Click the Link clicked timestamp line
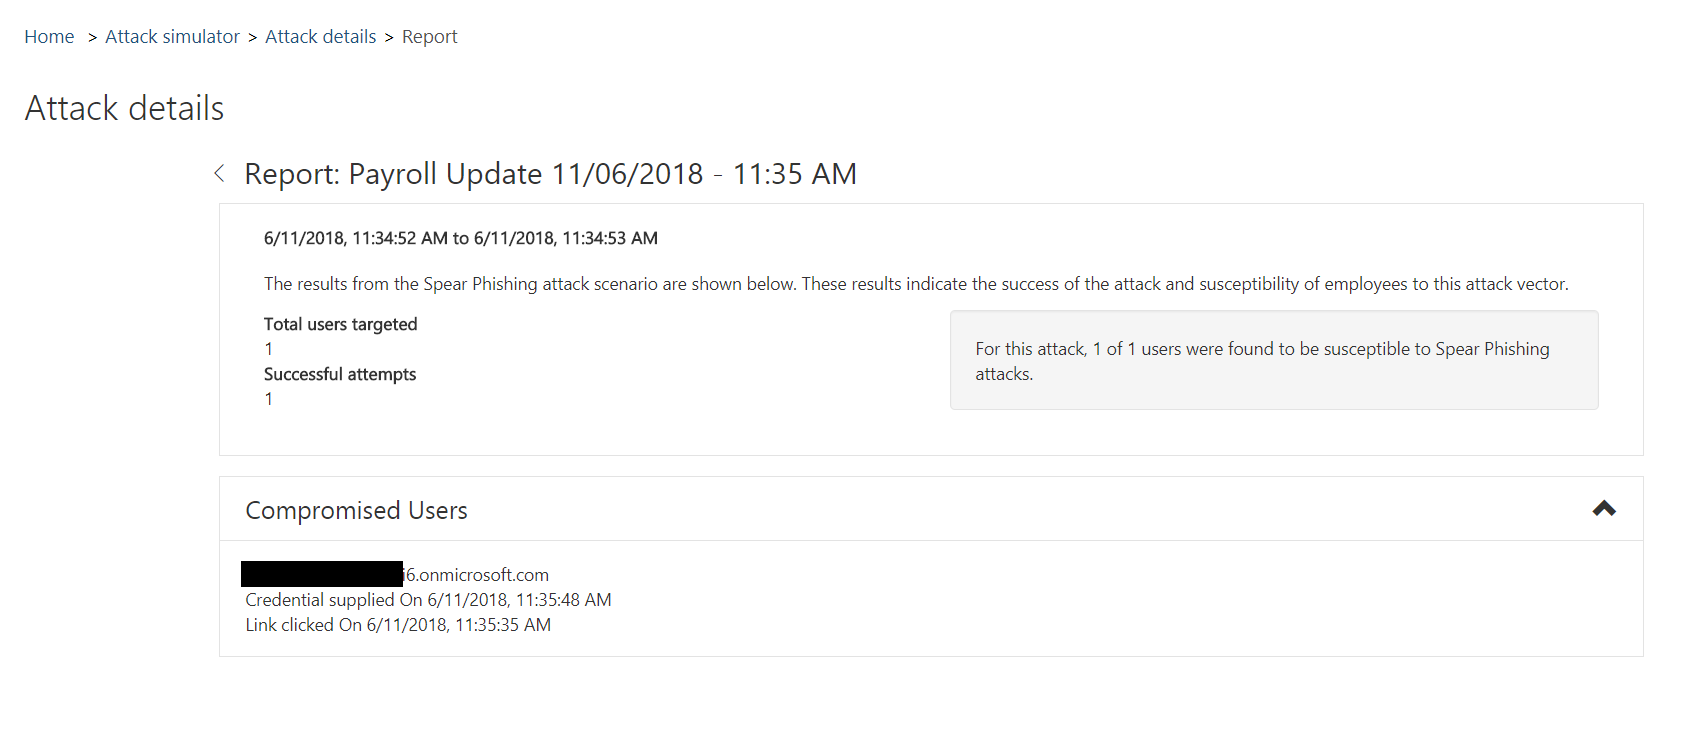Screen dimensions: 1682x731 click(x=398, y=625)
